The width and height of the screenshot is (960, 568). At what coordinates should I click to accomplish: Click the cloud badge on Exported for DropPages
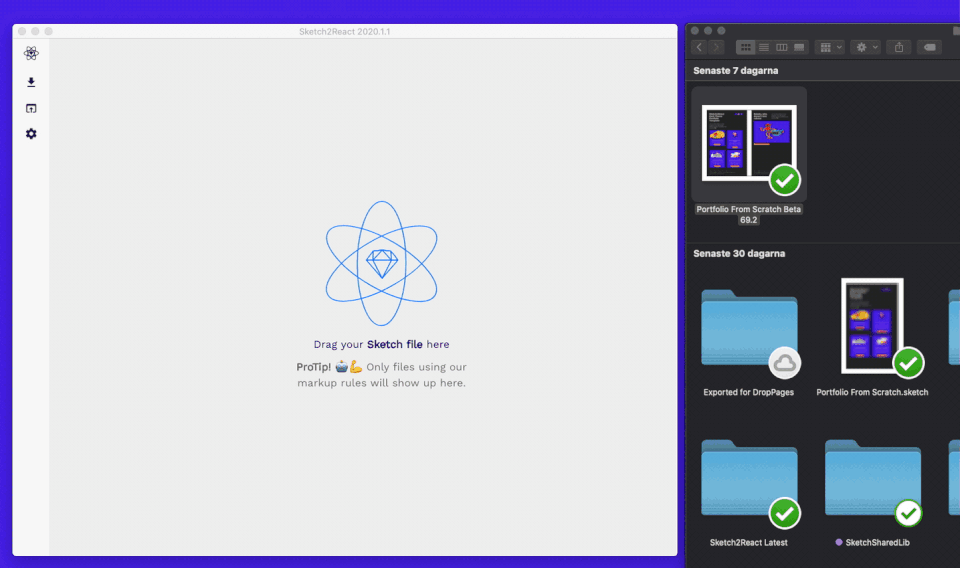(x=785, y=364)
